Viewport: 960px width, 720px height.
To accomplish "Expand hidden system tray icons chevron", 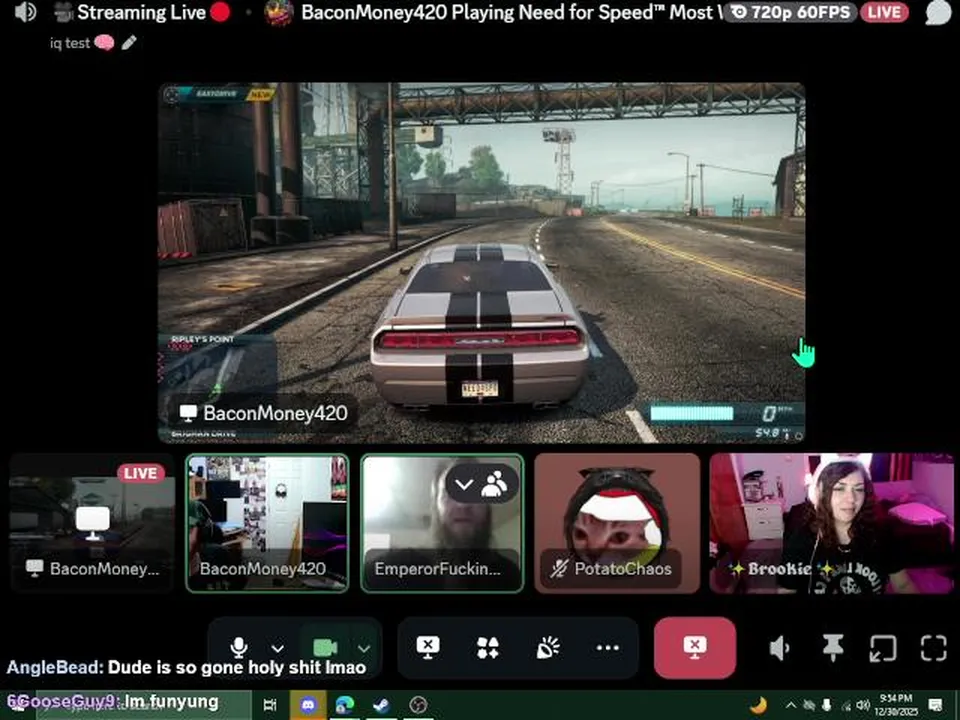I will click(x=791, y=705).
